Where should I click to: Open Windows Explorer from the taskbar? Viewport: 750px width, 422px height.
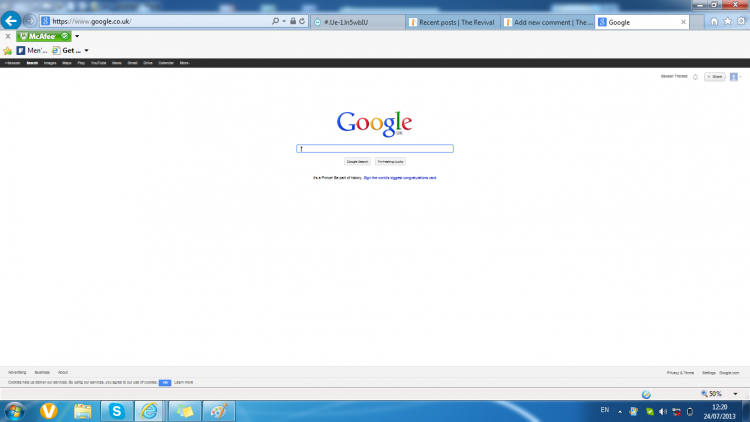tap(82, 411)
